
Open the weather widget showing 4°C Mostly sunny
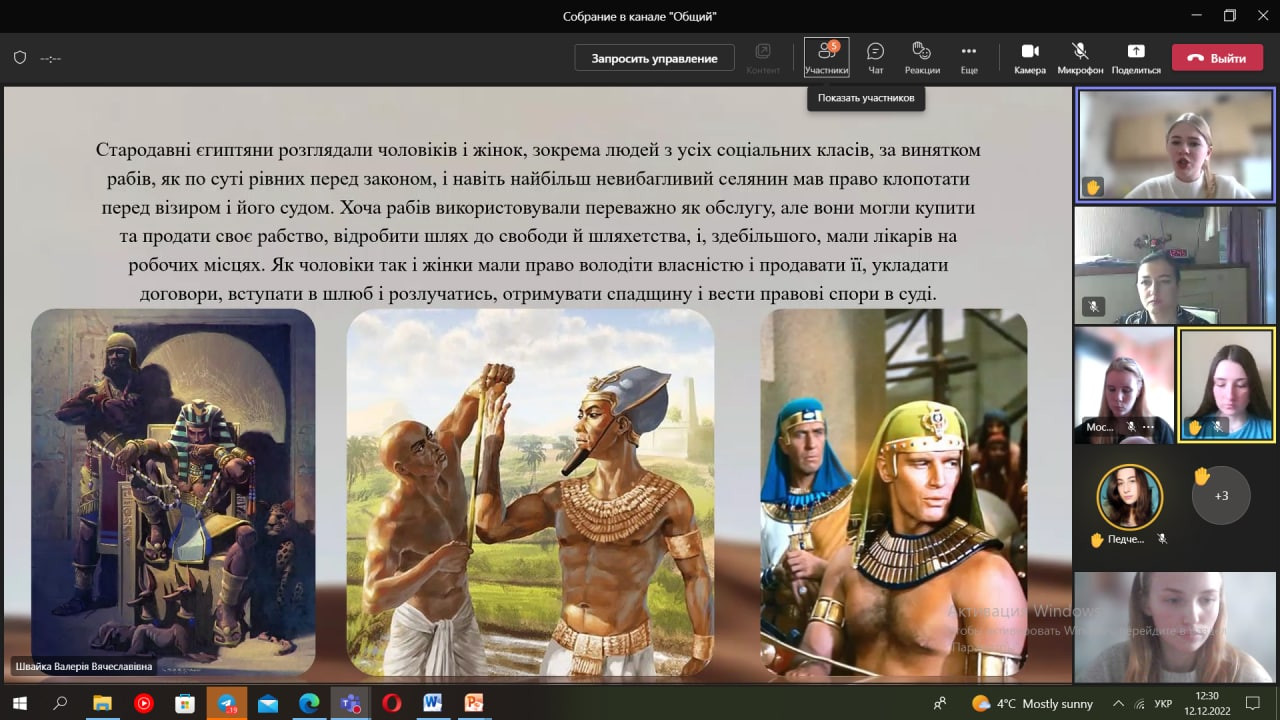click(1033, 703)
